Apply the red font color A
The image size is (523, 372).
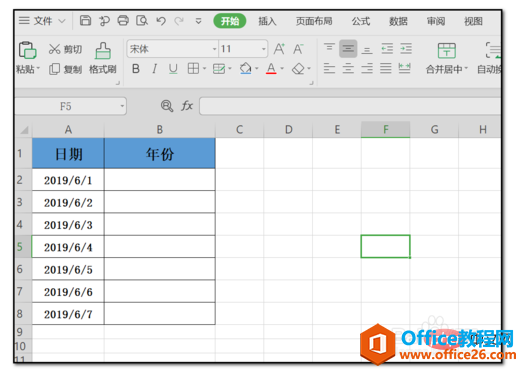271,69
